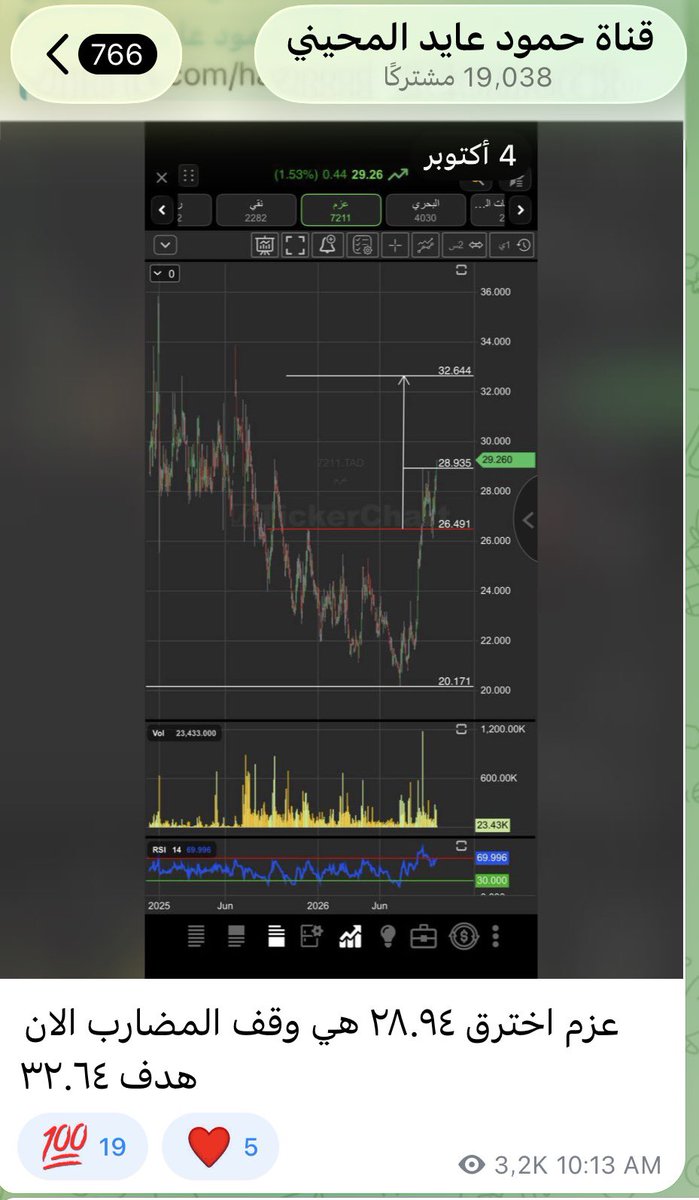Viewport: 699px width, 1200px height.
Task: Open the layout settings gear icon in bottom bar
Action: coord(312,936)
